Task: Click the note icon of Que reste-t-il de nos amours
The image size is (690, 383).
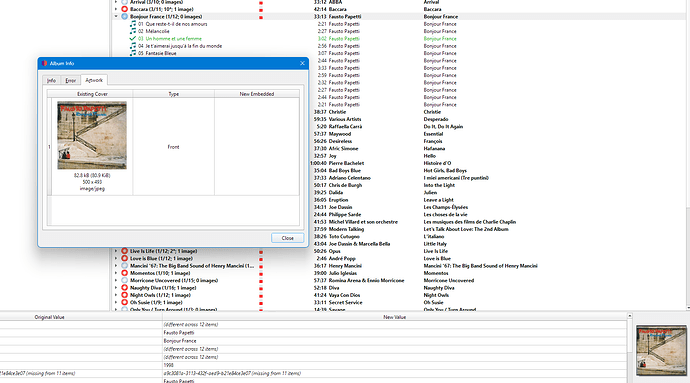Action: (x=132, y=24)
